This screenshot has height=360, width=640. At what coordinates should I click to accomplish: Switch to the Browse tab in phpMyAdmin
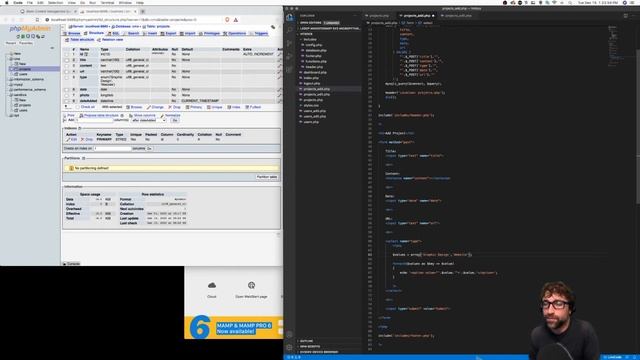coord(72,33)
